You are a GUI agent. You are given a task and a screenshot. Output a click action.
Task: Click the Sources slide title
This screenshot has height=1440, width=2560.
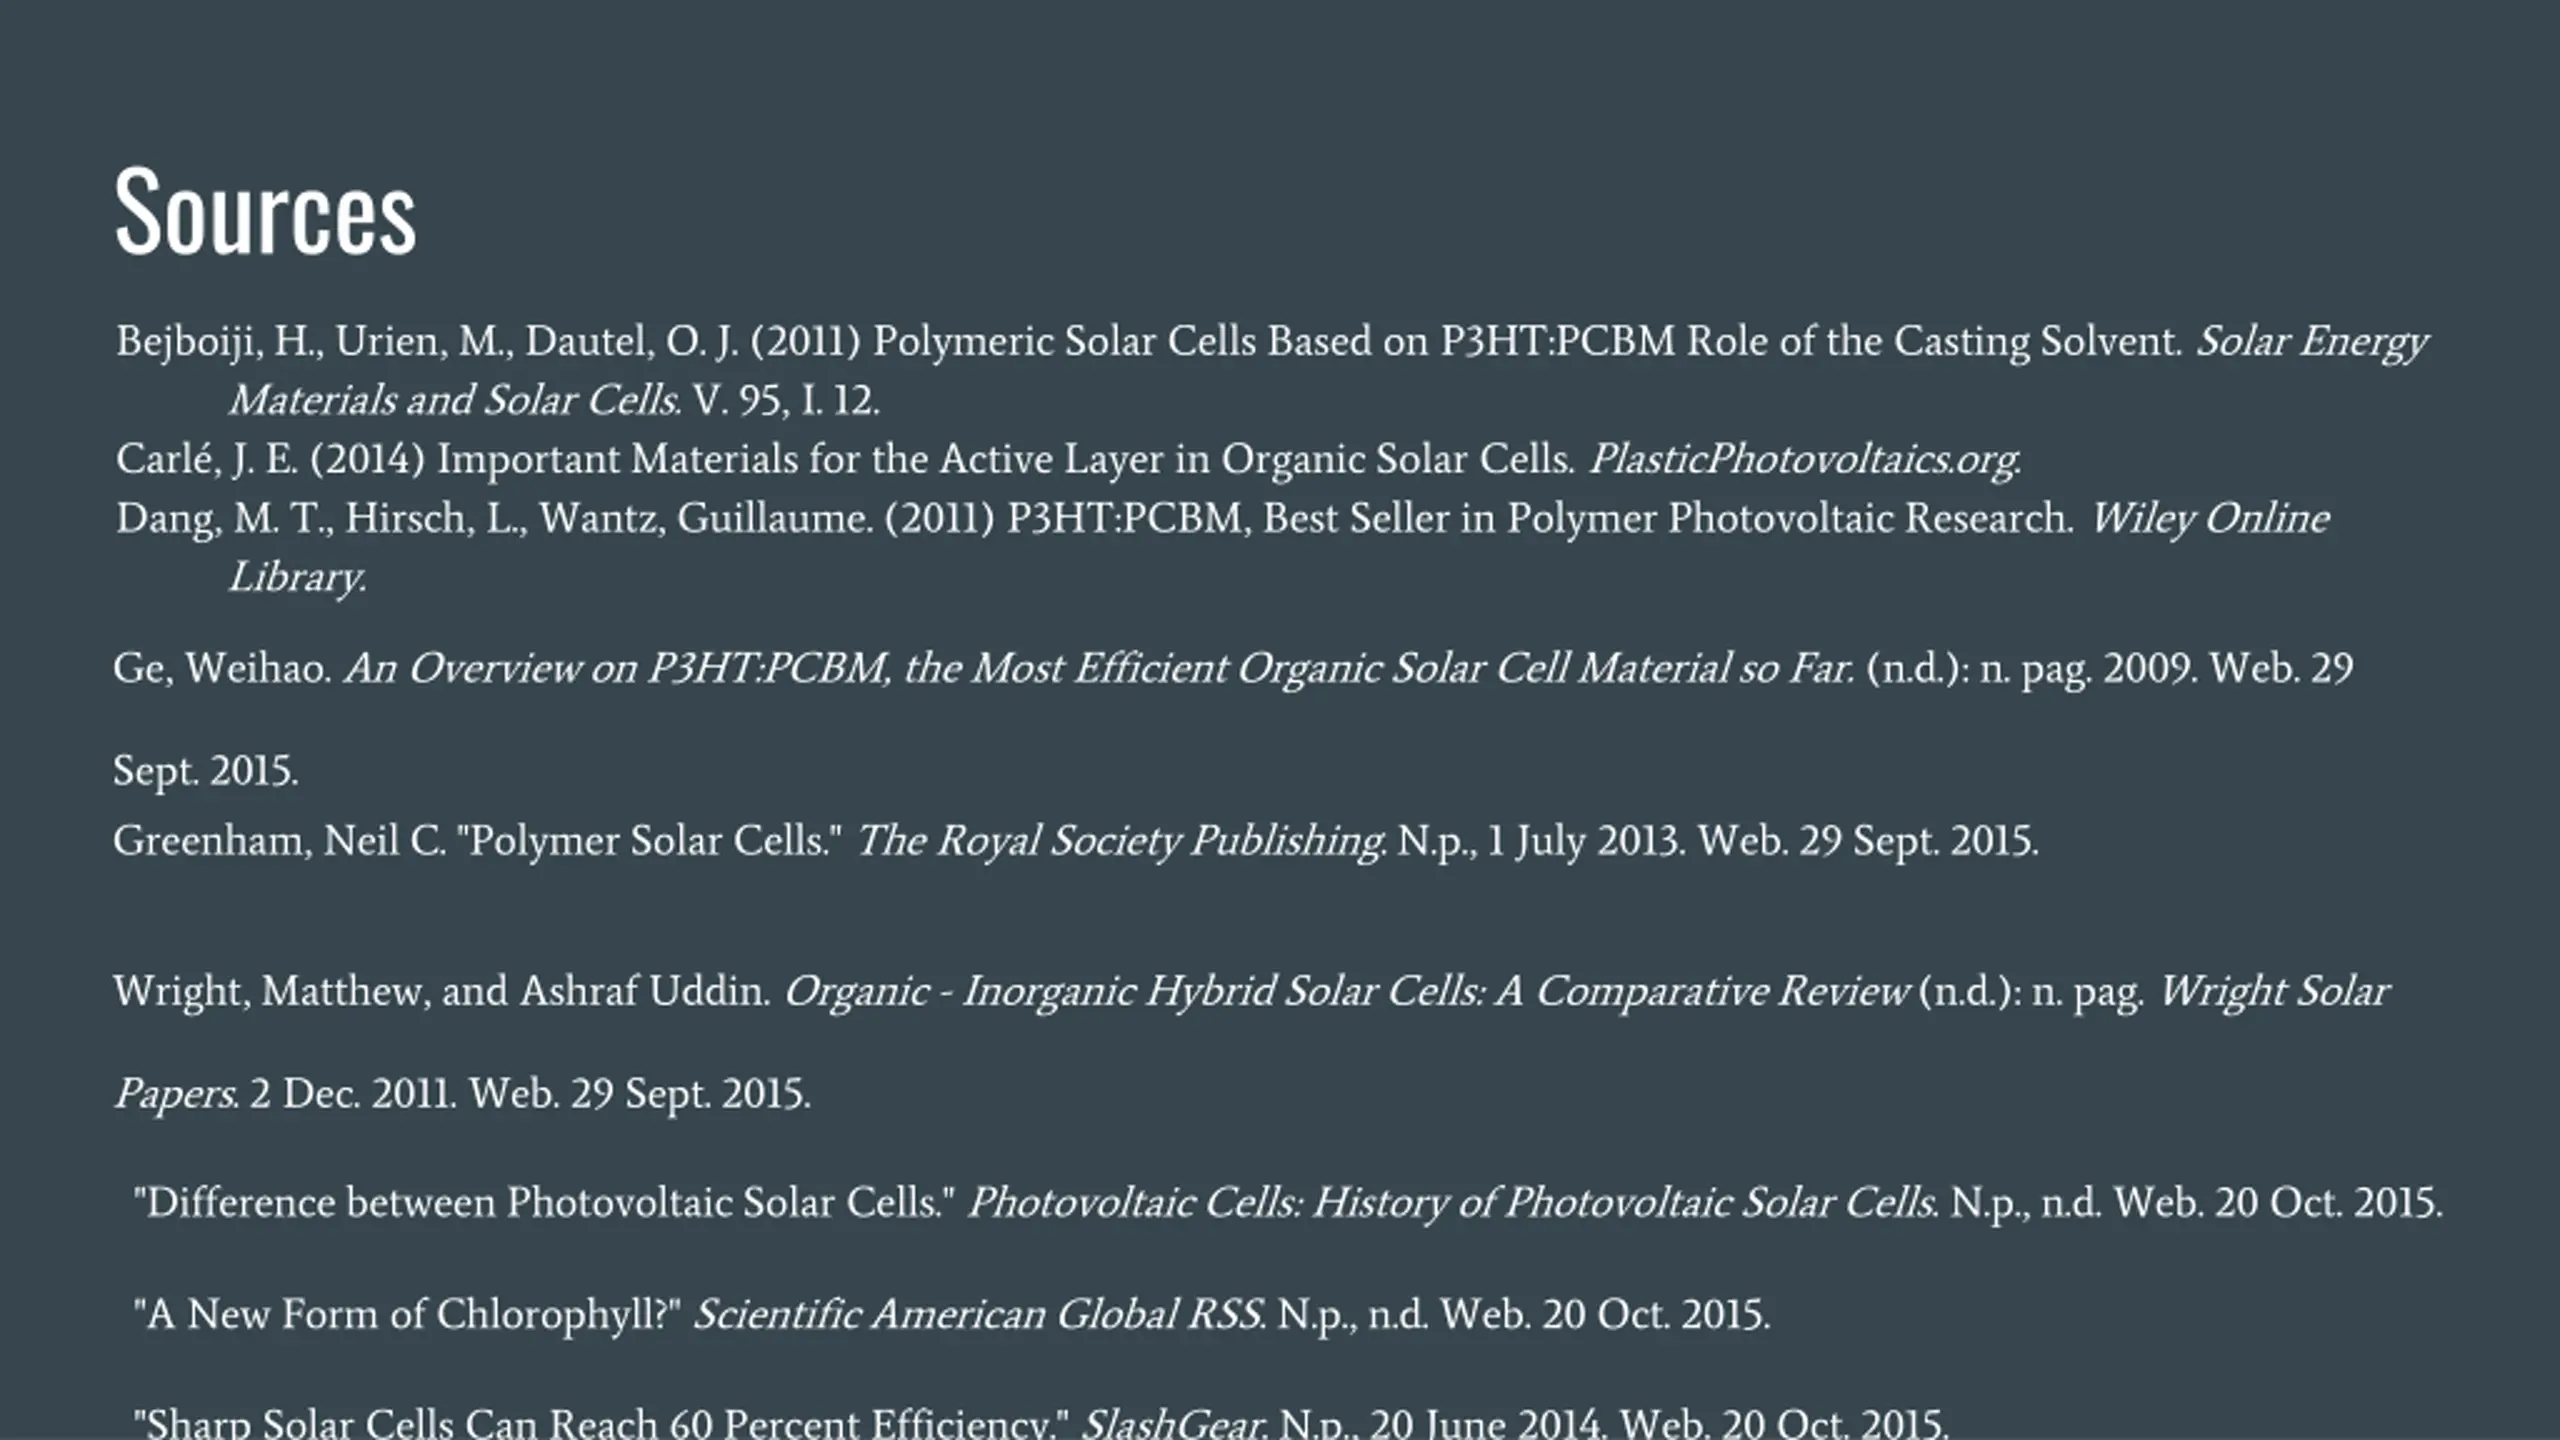[265, 211]
